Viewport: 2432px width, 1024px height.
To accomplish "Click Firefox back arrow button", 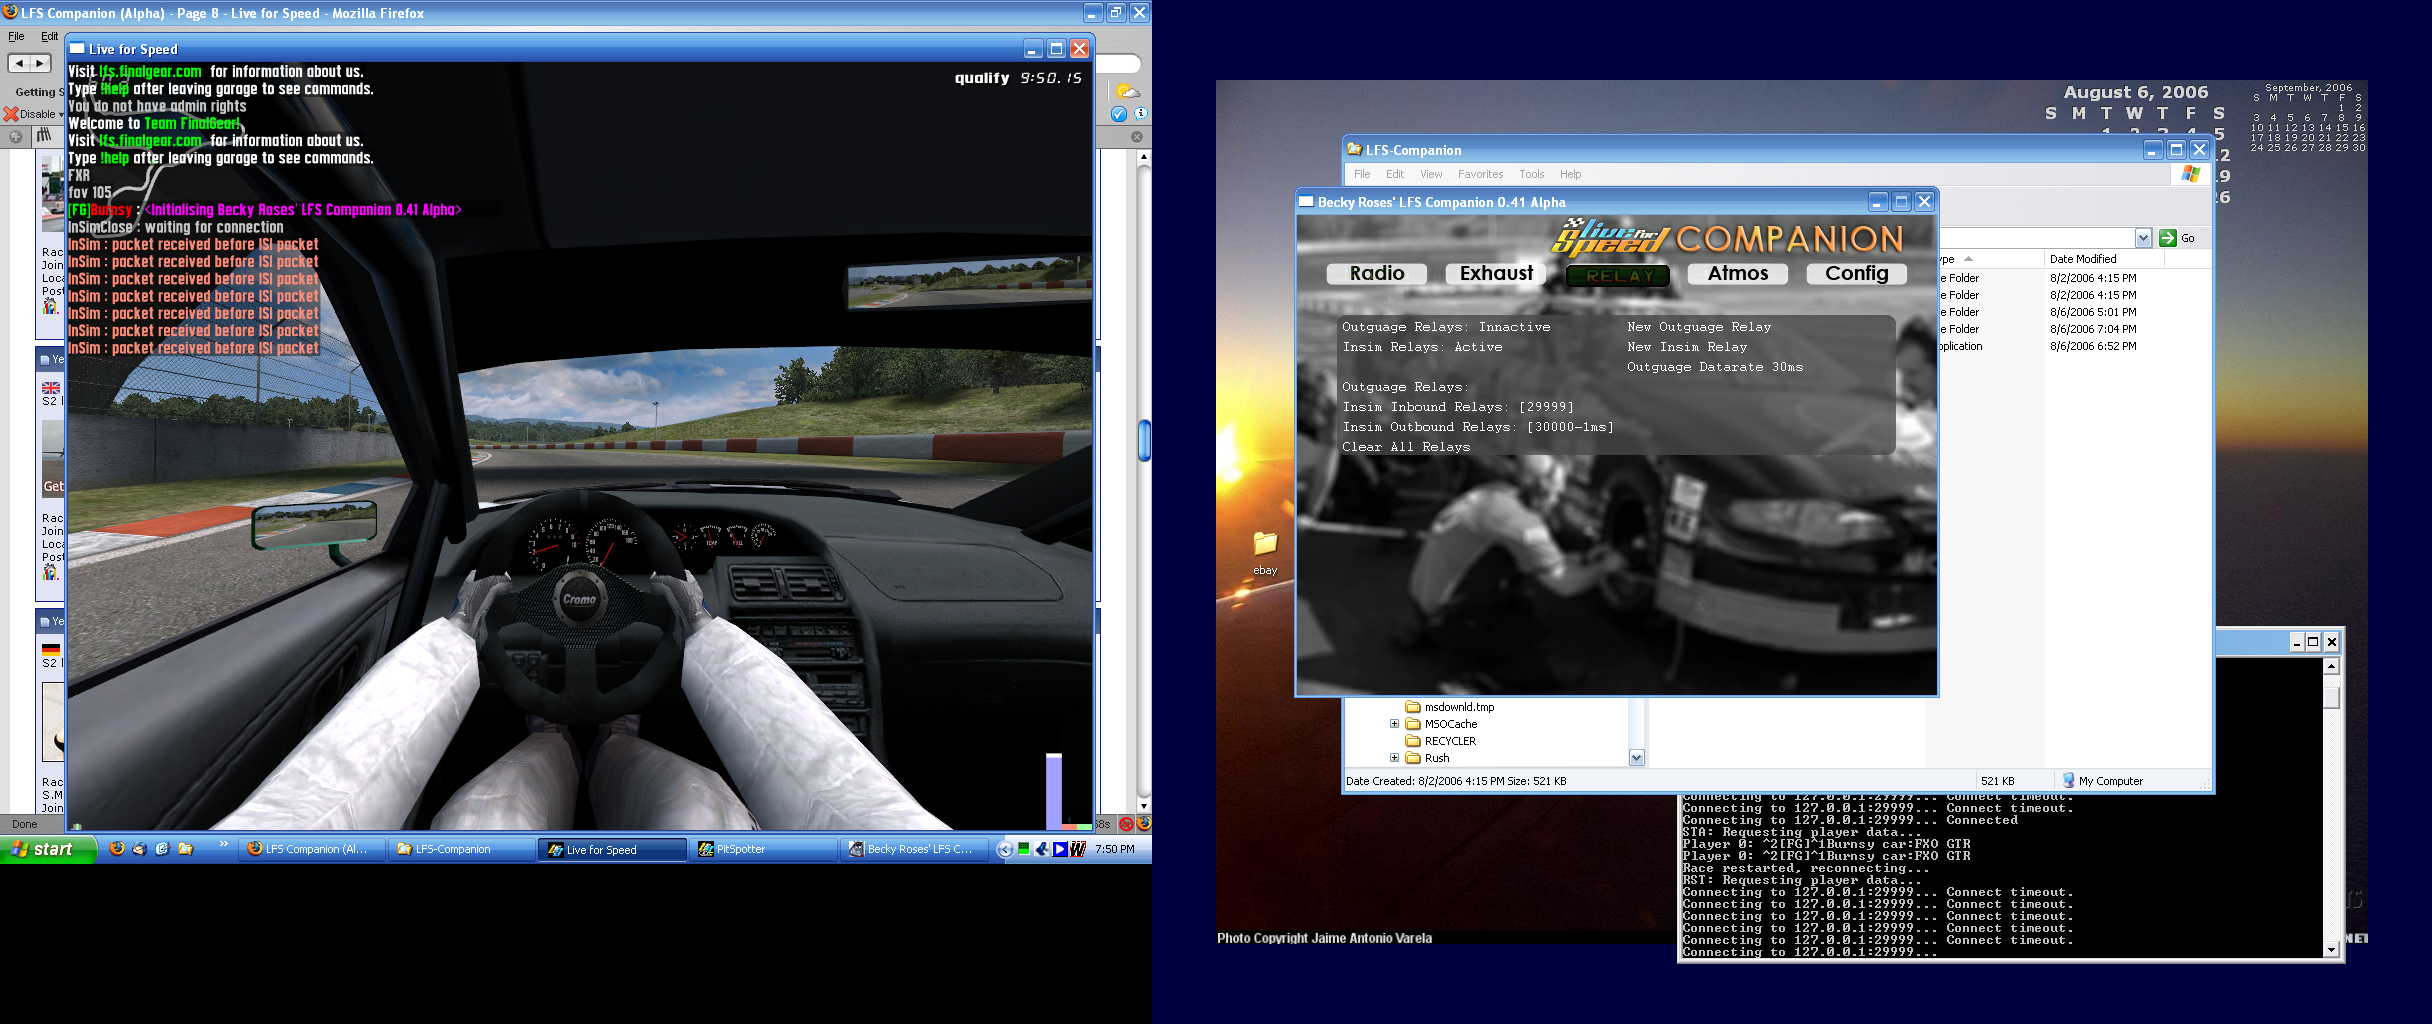I will (19, 63).
